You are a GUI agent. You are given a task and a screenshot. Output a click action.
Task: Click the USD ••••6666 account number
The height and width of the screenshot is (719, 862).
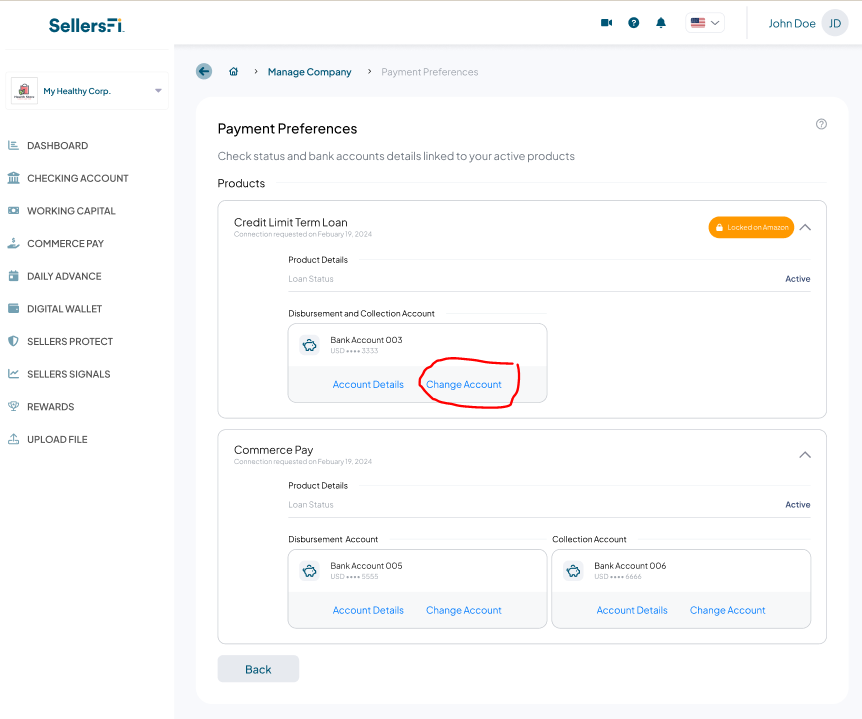point(618,577)
